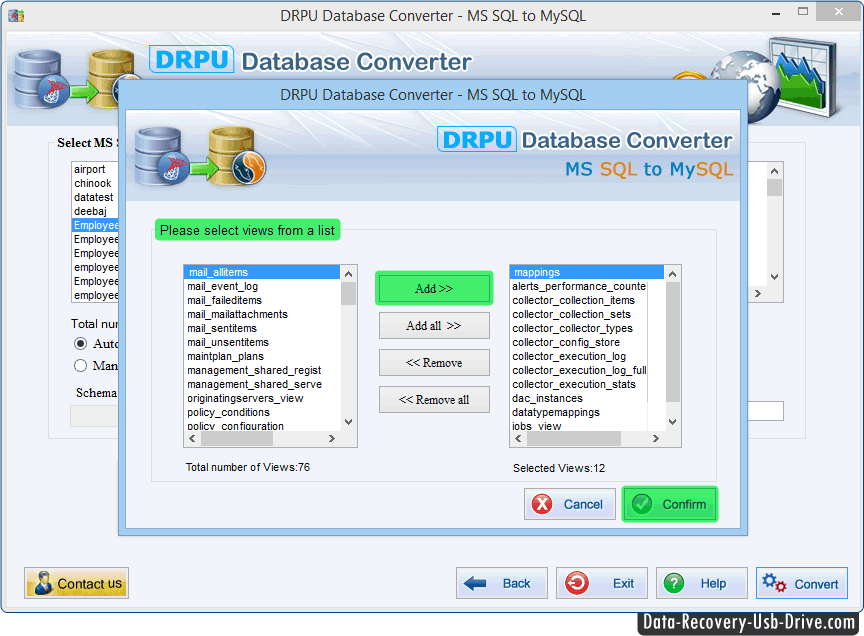Image resolution: width=864 pixels, height=636 pixels.
Task: Click up arrow of available views scrollbar
Action: (348, 273)
